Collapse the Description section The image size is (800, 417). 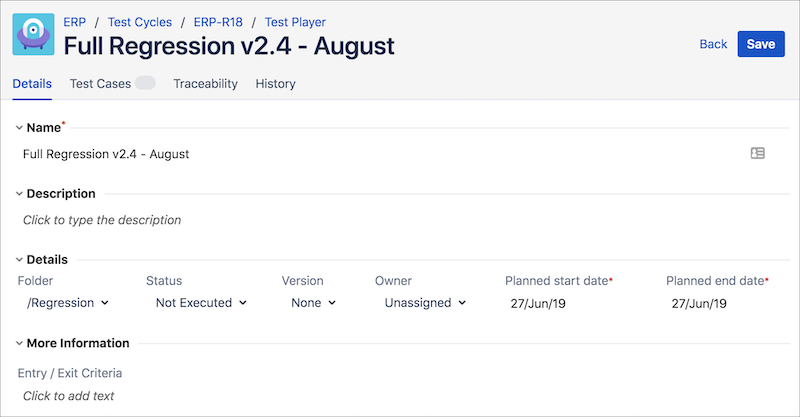coord(19,193)
